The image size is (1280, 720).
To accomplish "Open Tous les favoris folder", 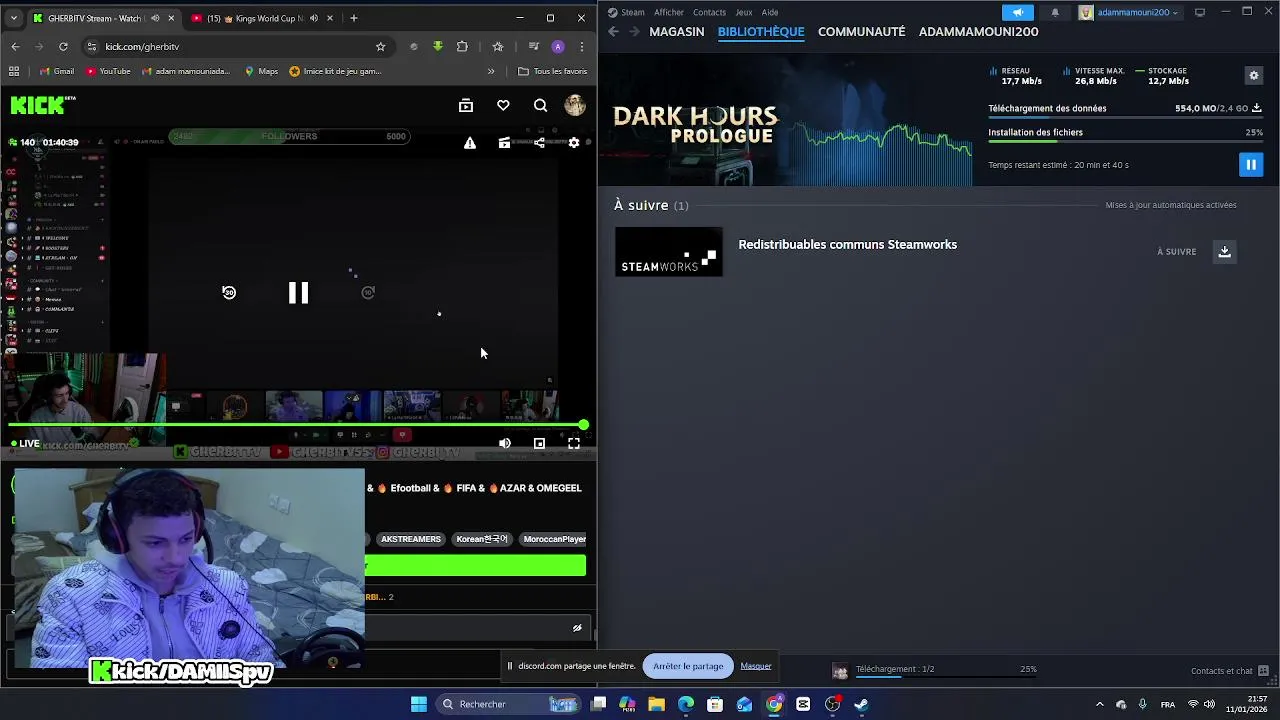I will [x=552, y=71].
